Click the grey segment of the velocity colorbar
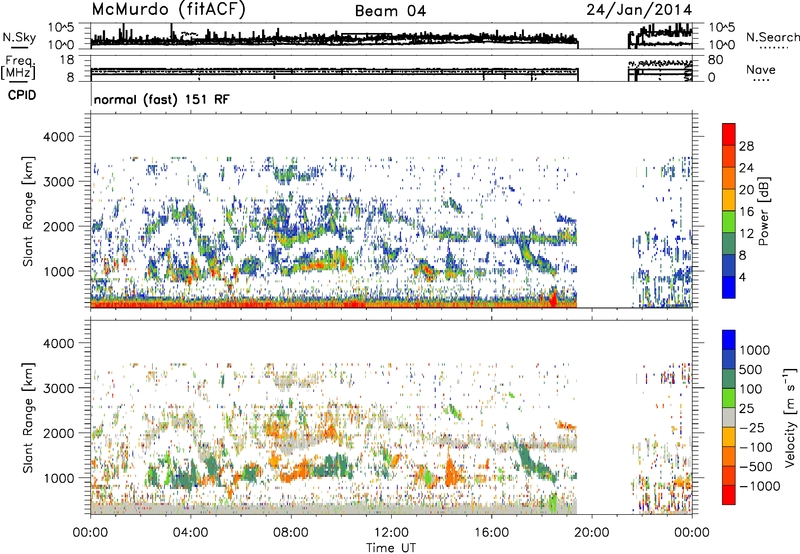The width and height of the screenshot is (800, 554). 729,417
